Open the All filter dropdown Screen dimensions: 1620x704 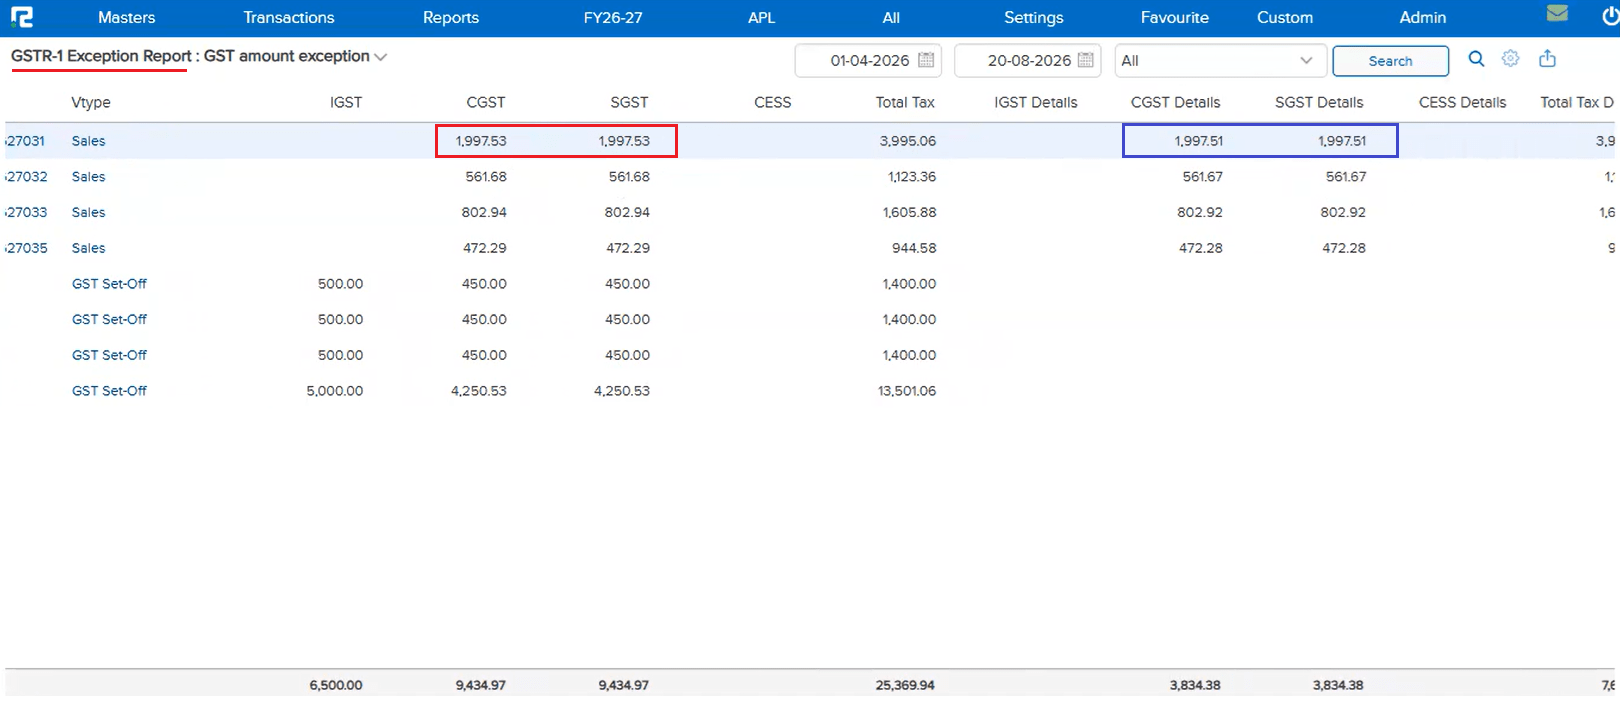click(1221, 60)
